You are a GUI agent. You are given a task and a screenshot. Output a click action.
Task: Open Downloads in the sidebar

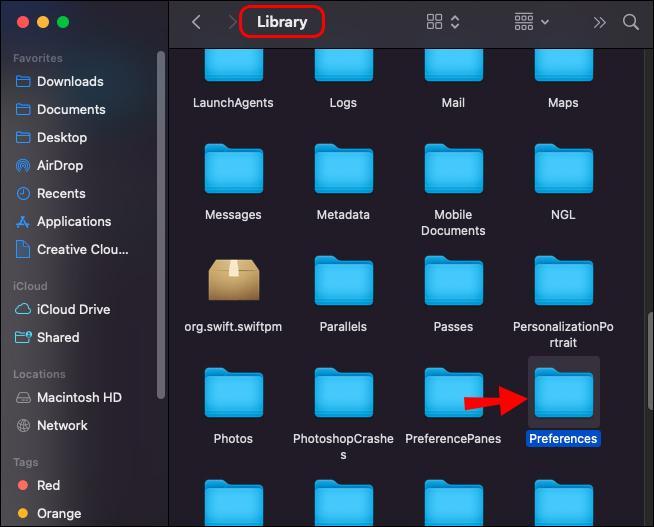click(70, 81)
